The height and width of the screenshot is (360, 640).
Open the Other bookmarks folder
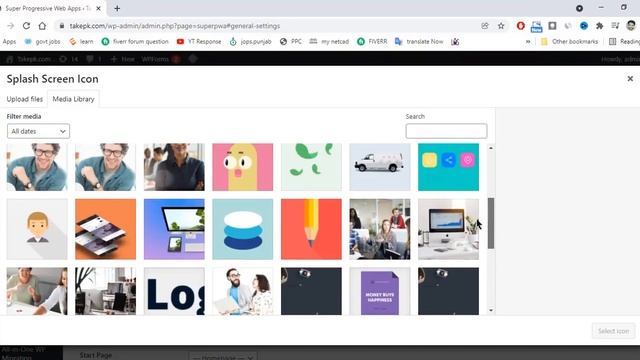point(569,41)
